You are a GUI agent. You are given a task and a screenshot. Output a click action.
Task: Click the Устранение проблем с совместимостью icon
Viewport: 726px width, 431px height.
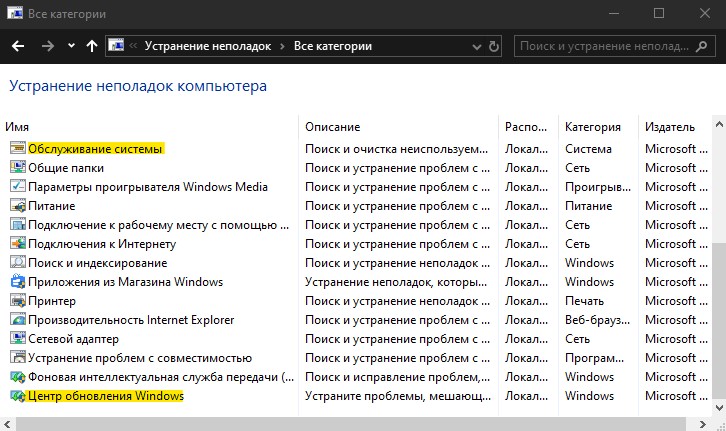pyautogui.click(x=18, y=357)
